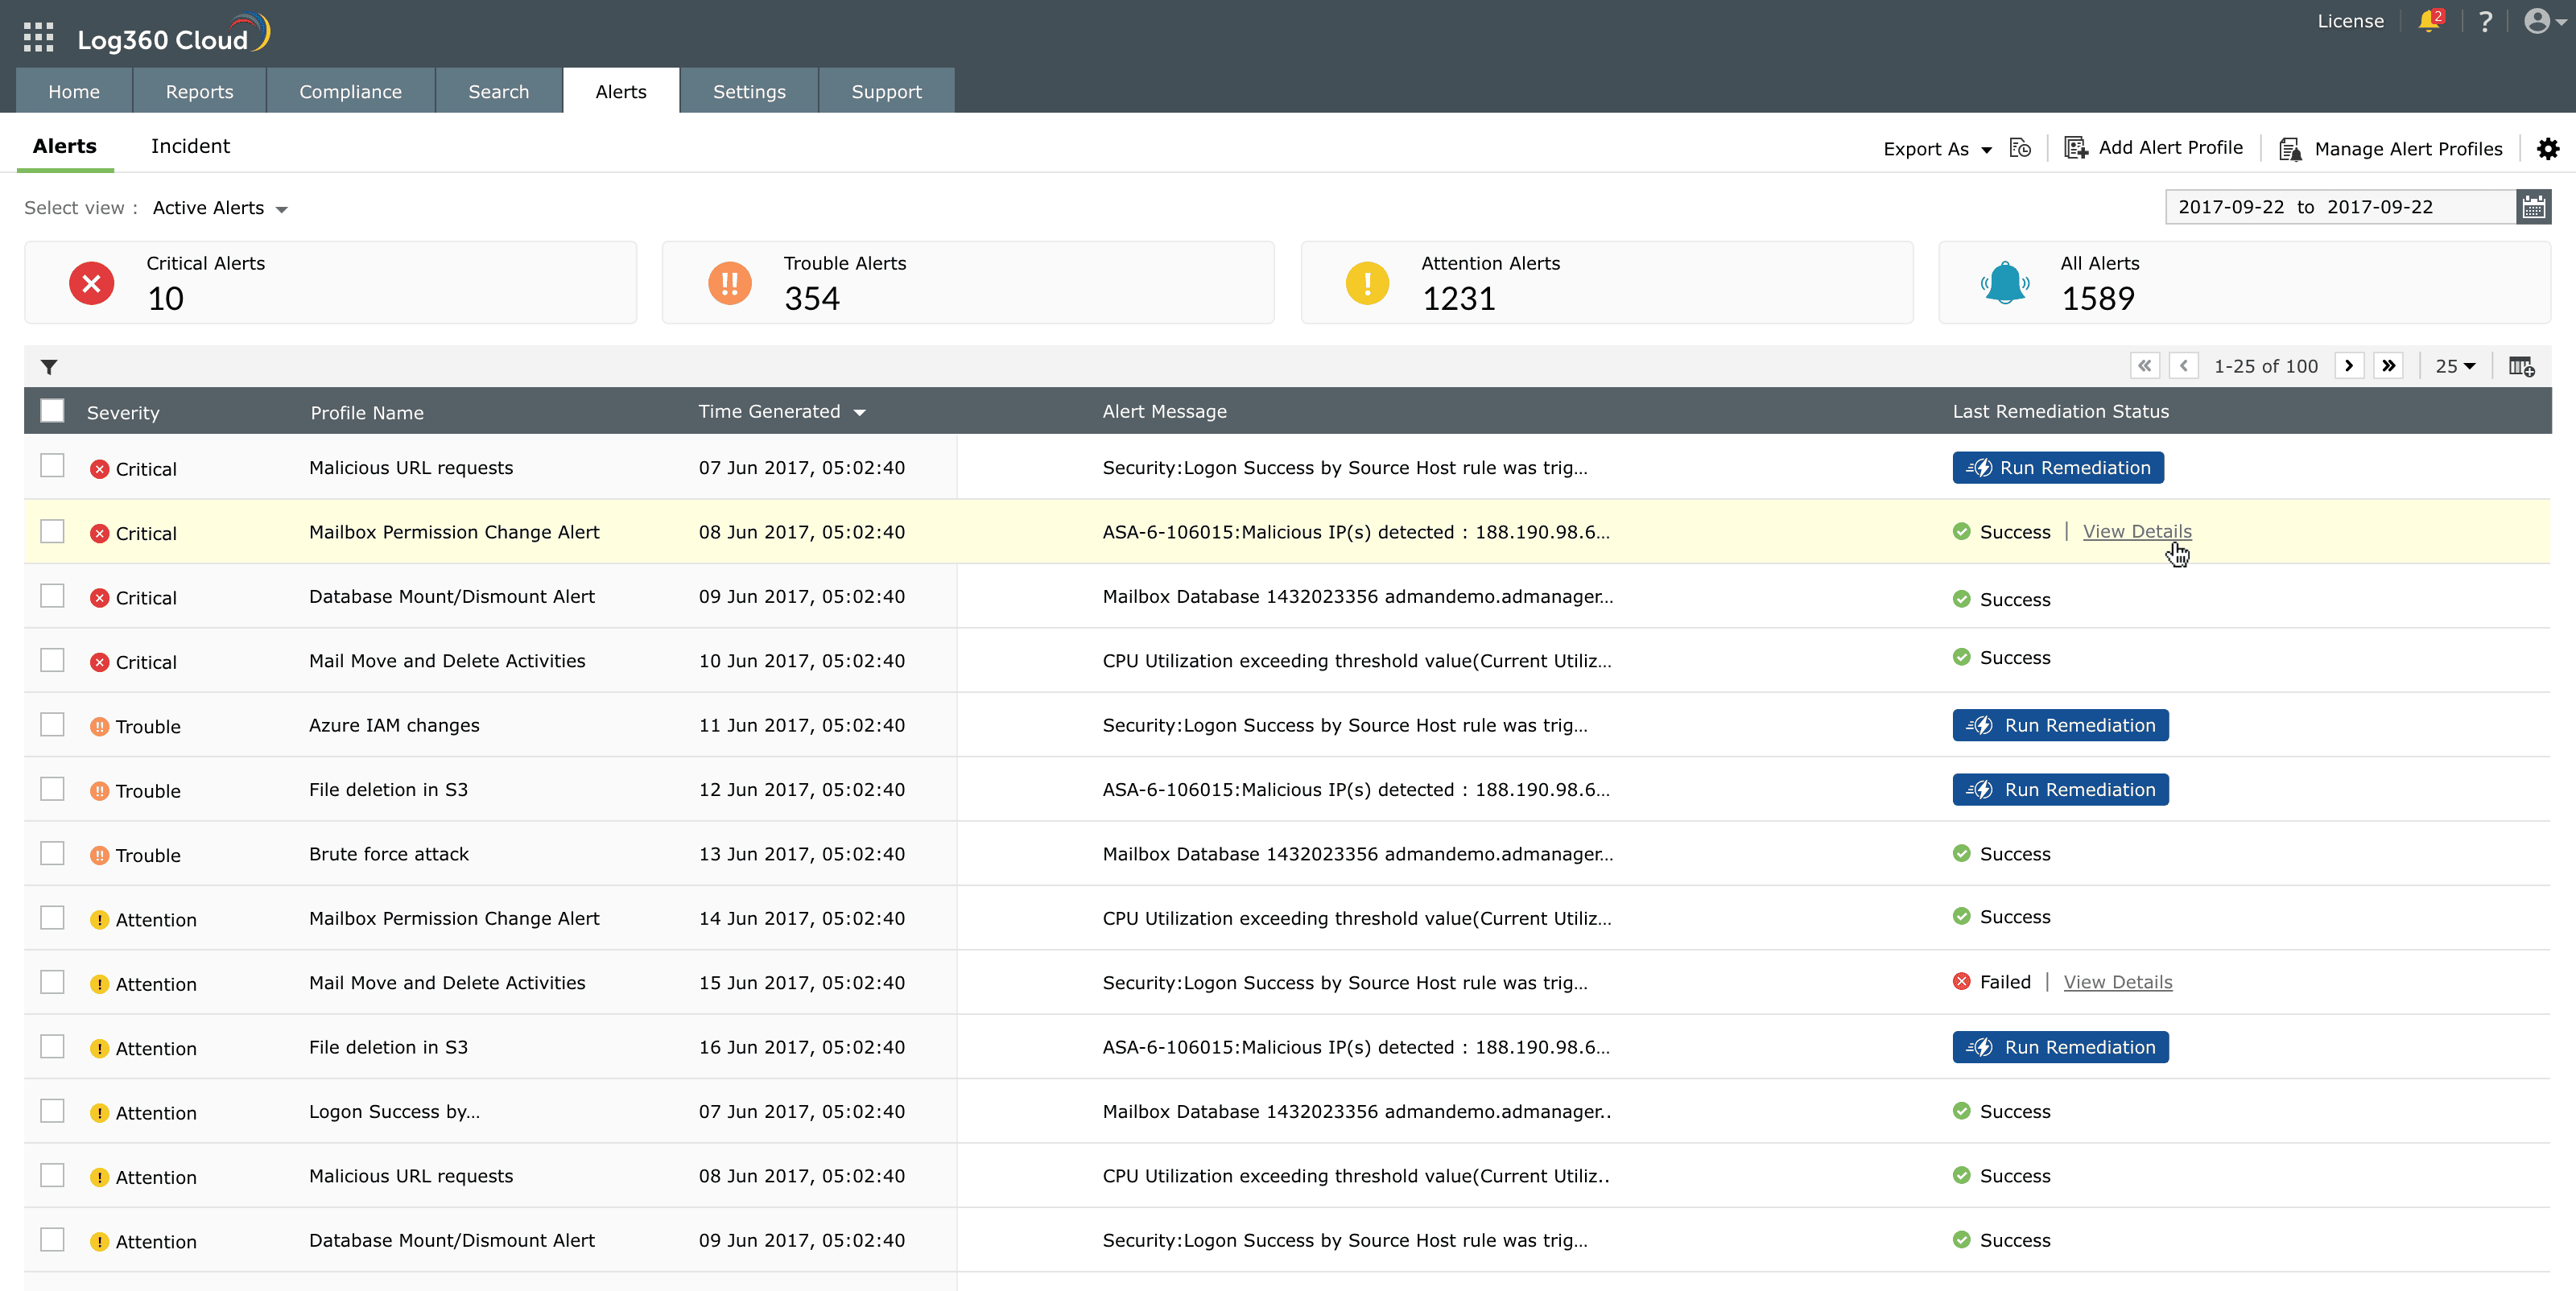Go to the first page of alerts
The image size is (2576, 1291).
coord(2145,366)
